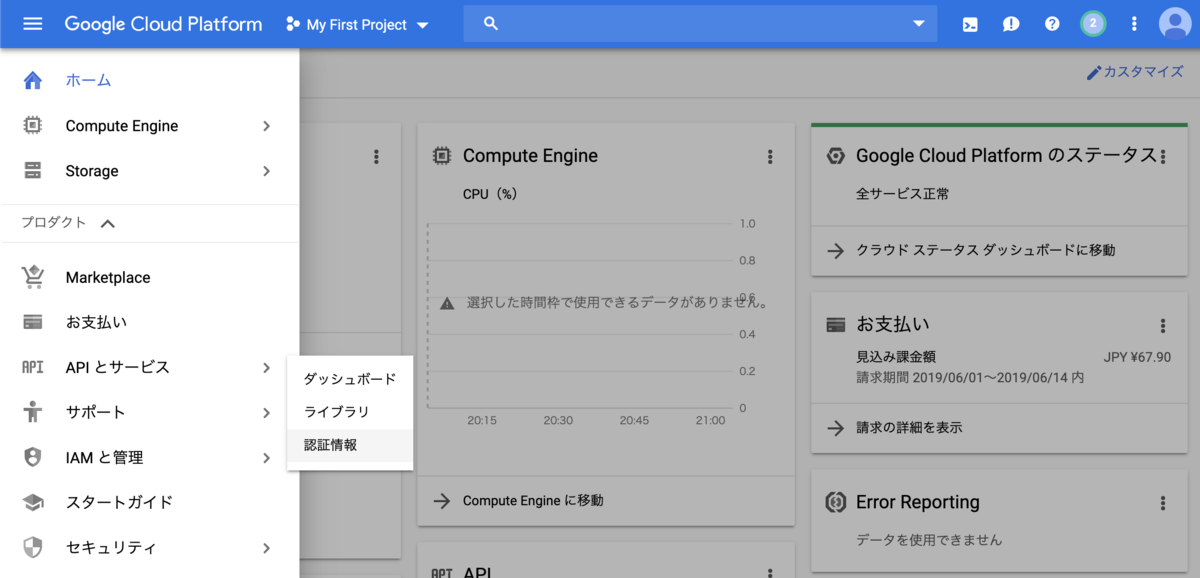
Task: Open the My First Project selector dropdown
Action: coord(358,25)
